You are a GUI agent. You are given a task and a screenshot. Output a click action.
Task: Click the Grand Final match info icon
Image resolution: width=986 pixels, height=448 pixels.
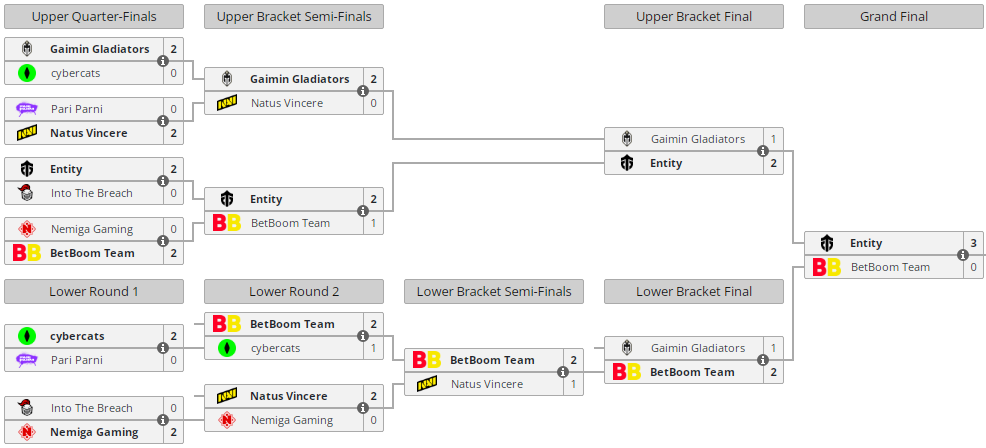pyautogui.click(x=963, y=255)
